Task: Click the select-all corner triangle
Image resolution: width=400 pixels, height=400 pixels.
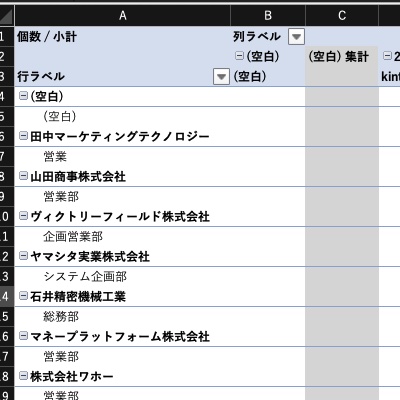Action: point(7,15)
